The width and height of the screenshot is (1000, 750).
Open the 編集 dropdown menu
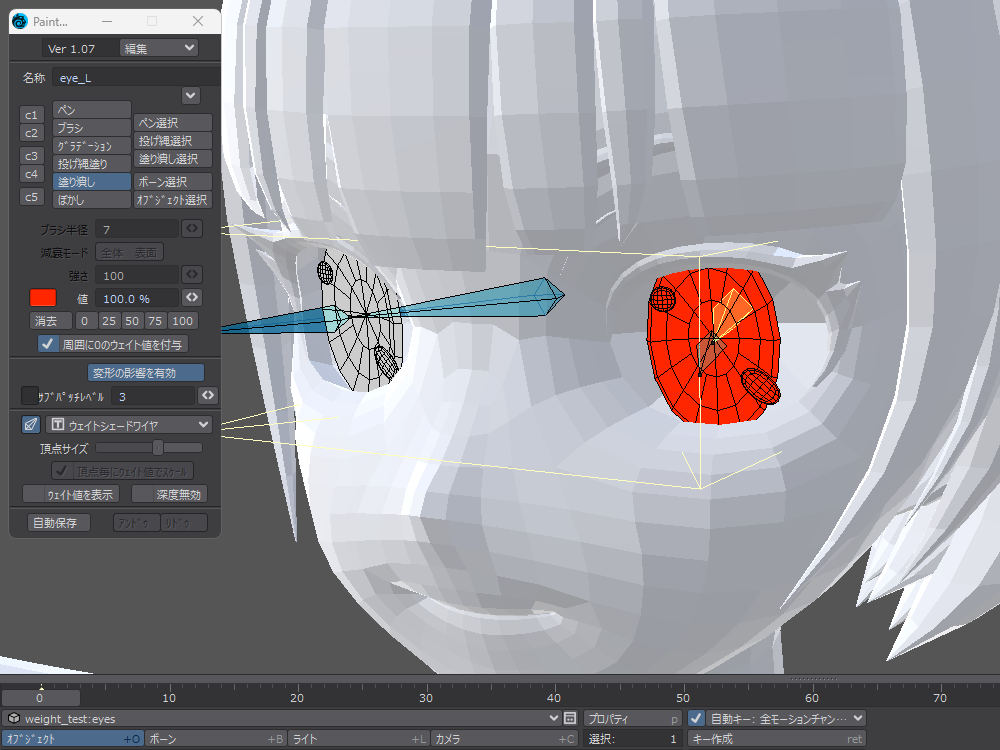(159, 48)
